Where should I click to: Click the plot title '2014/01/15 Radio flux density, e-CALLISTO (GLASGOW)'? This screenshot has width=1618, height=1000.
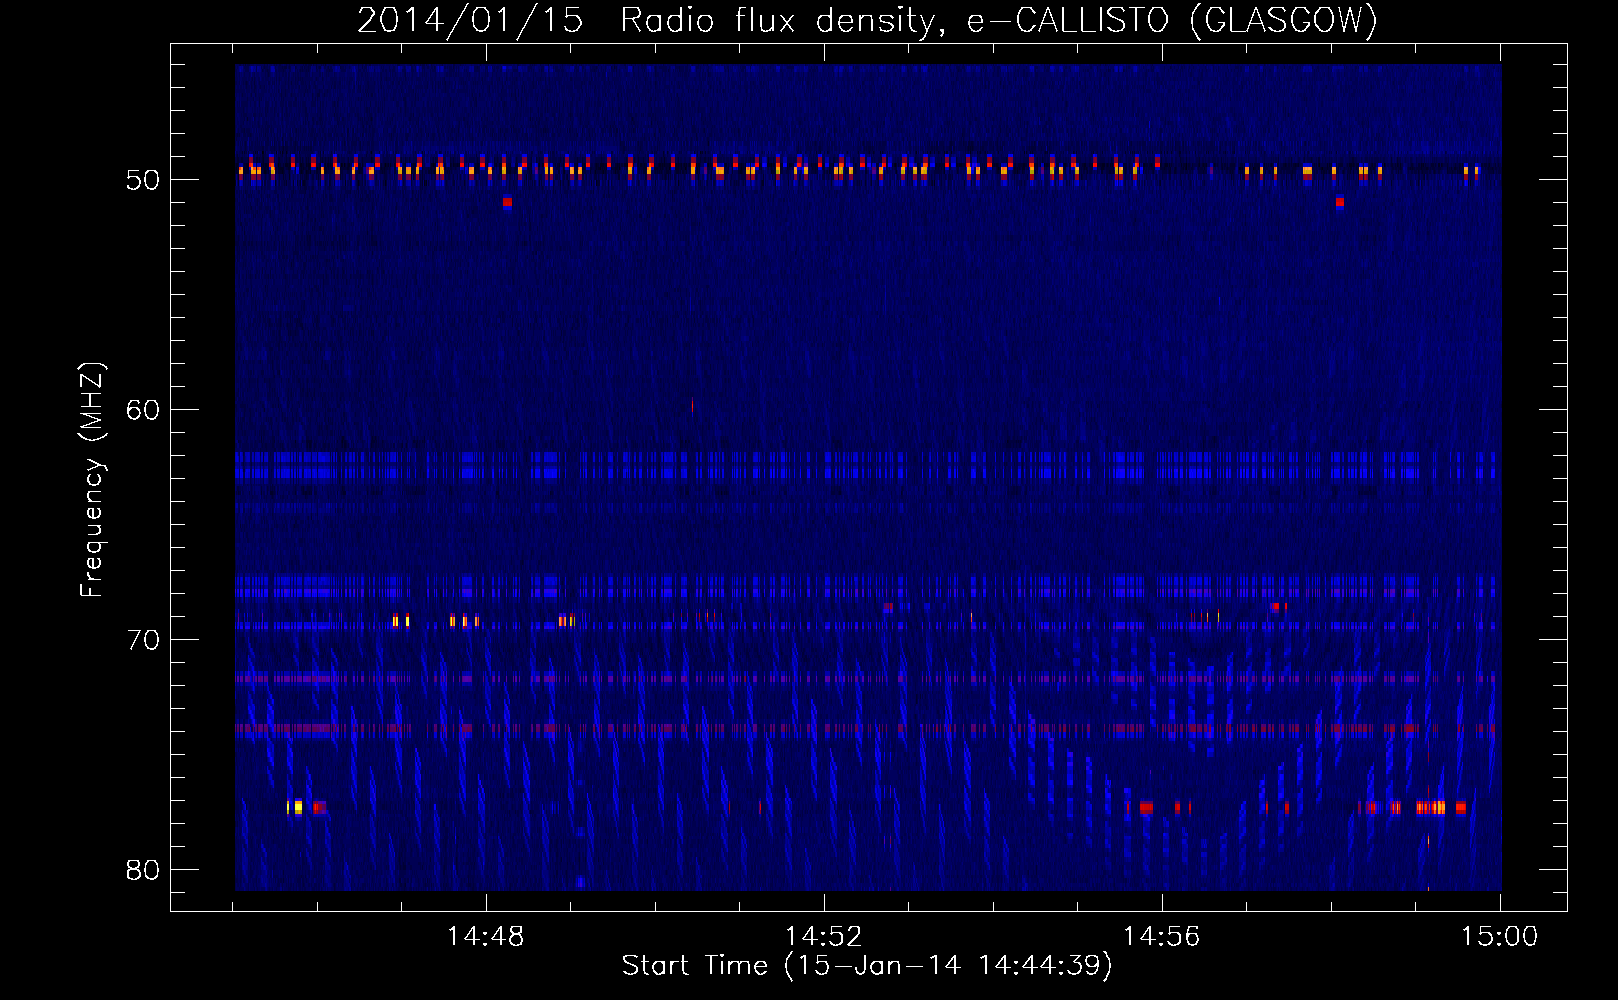point(867,20)
